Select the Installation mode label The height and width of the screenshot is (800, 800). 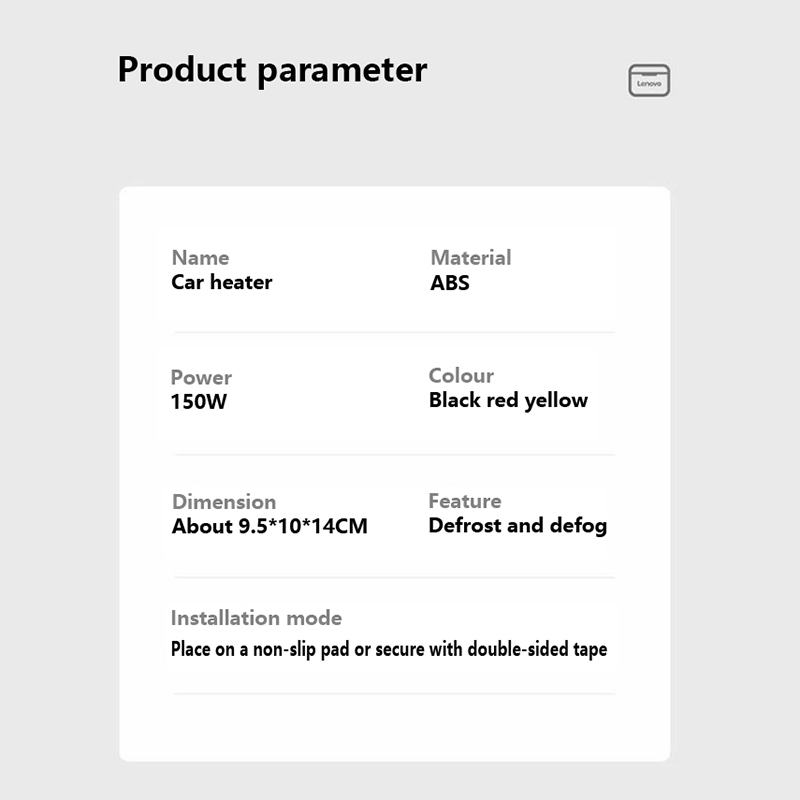(x=256, y=618)
